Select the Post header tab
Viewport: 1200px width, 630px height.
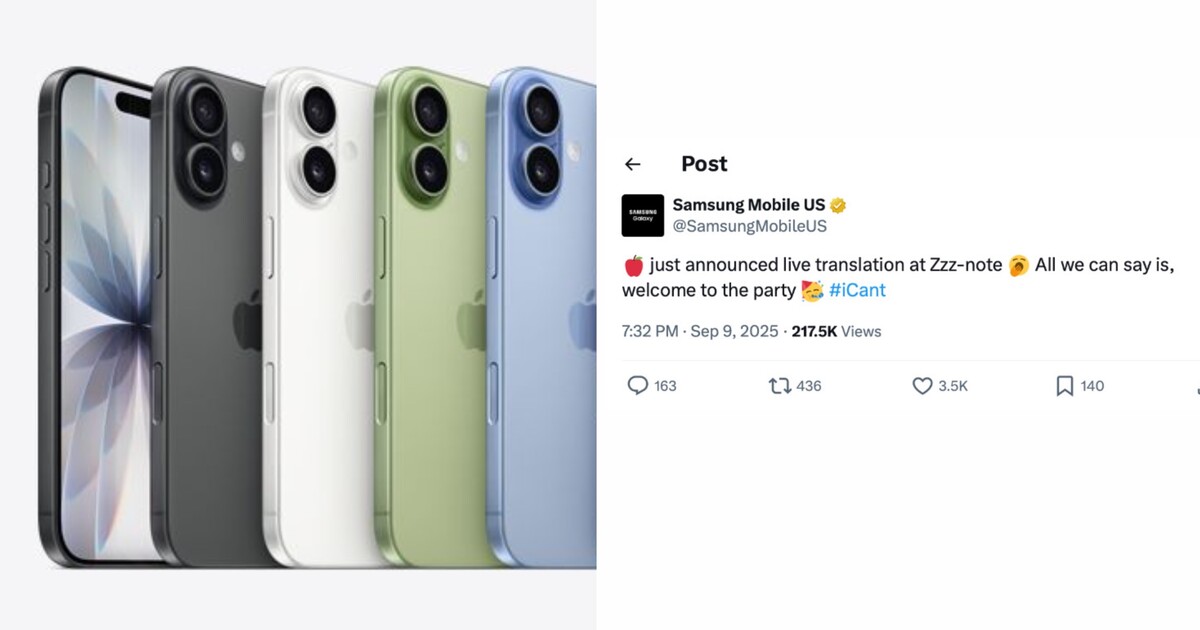(x=704, y=163)
